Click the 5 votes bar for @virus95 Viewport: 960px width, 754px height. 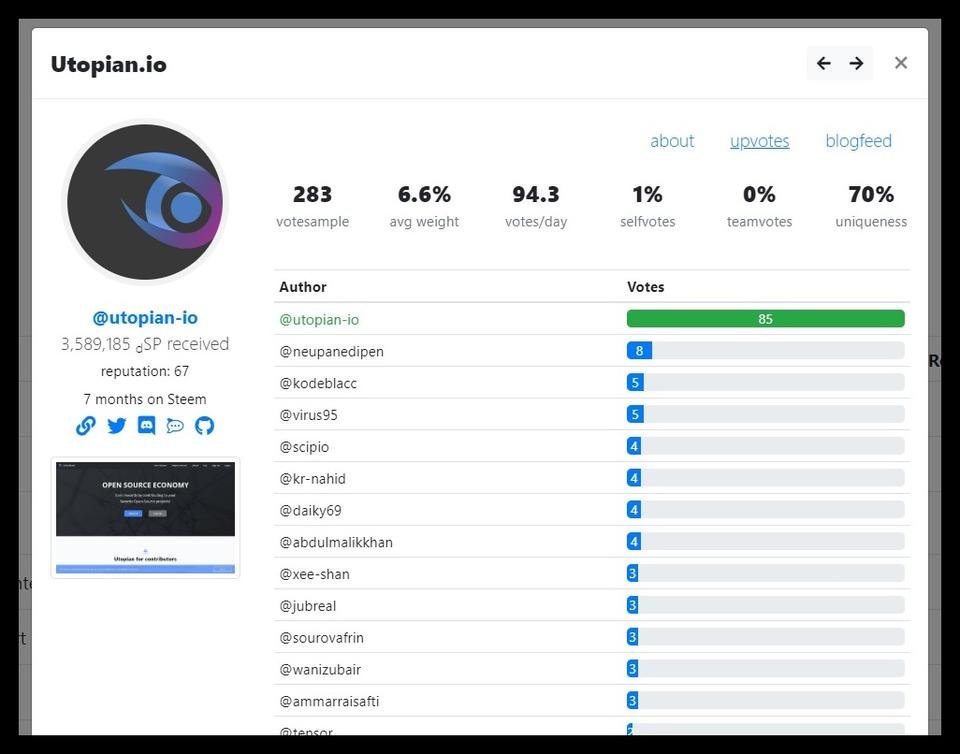coord(635,414)
